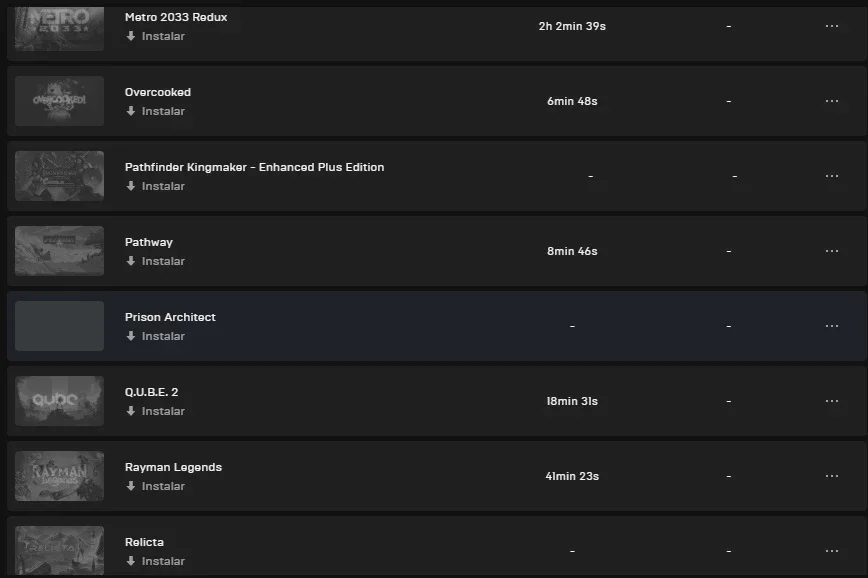Open the more options menu for Rayman Legends
Screen dimensions: 868x578
831,476
